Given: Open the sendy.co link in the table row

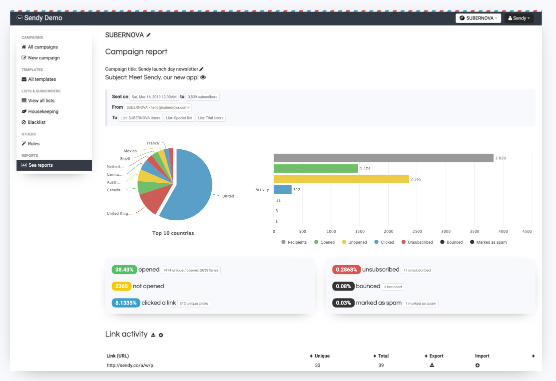Looking at the screenshot, I should (x=130, y=365).
